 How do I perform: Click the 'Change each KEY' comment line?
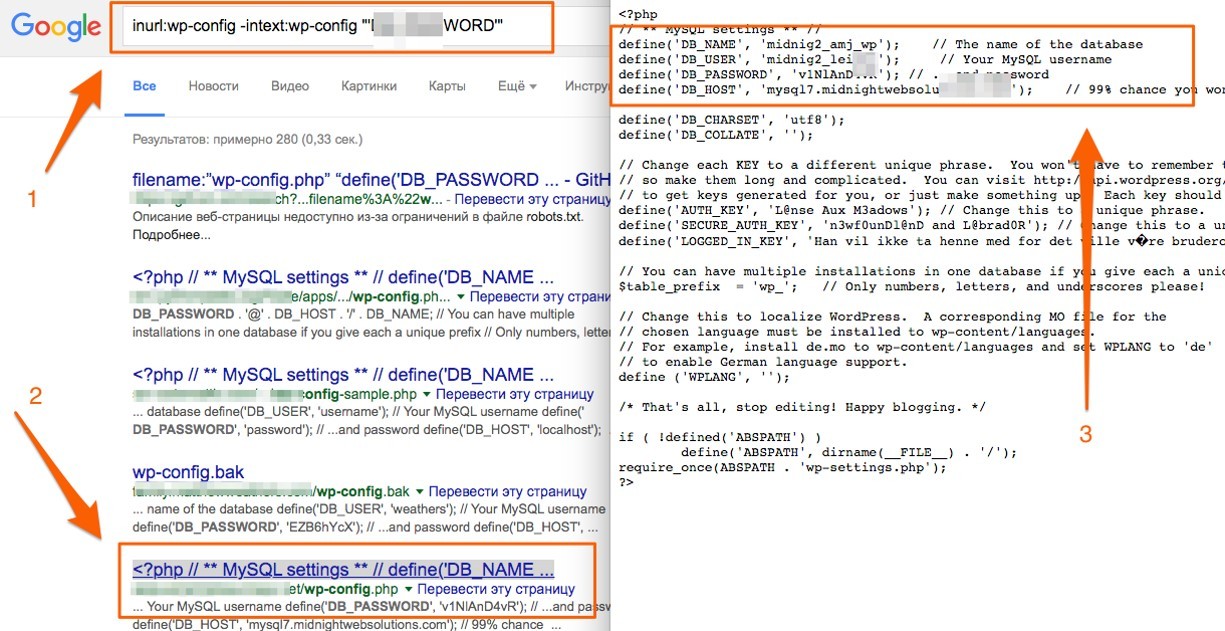point(921,165)
